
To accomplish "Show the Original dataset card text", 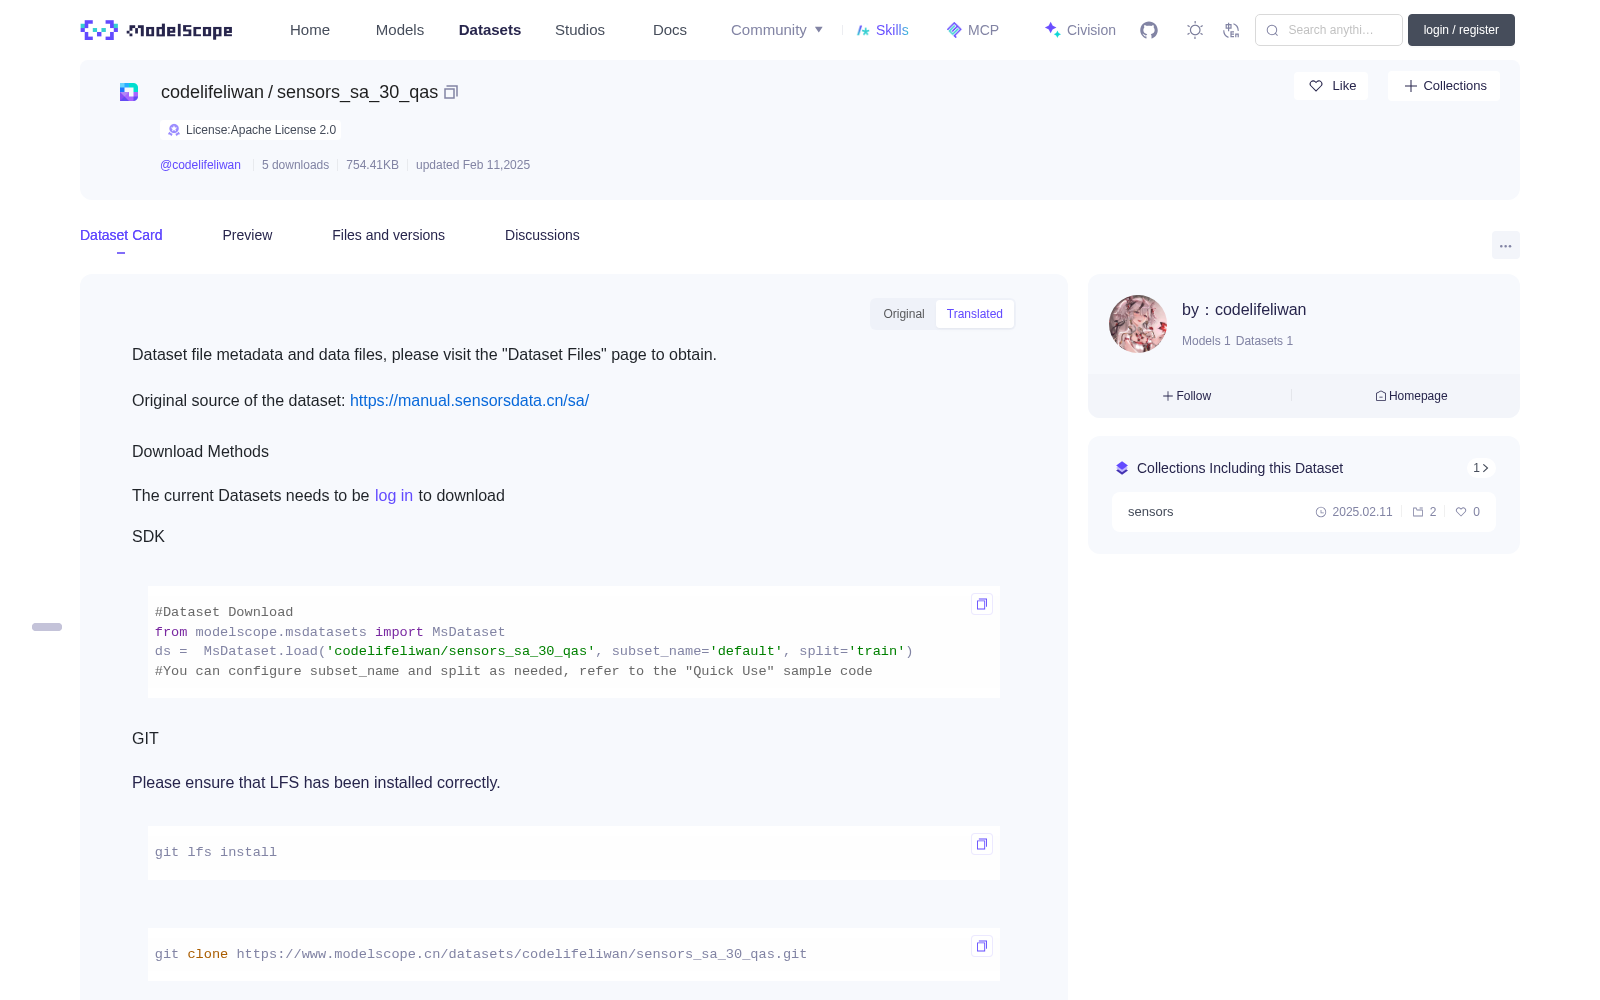I will [x=904, y=314].
